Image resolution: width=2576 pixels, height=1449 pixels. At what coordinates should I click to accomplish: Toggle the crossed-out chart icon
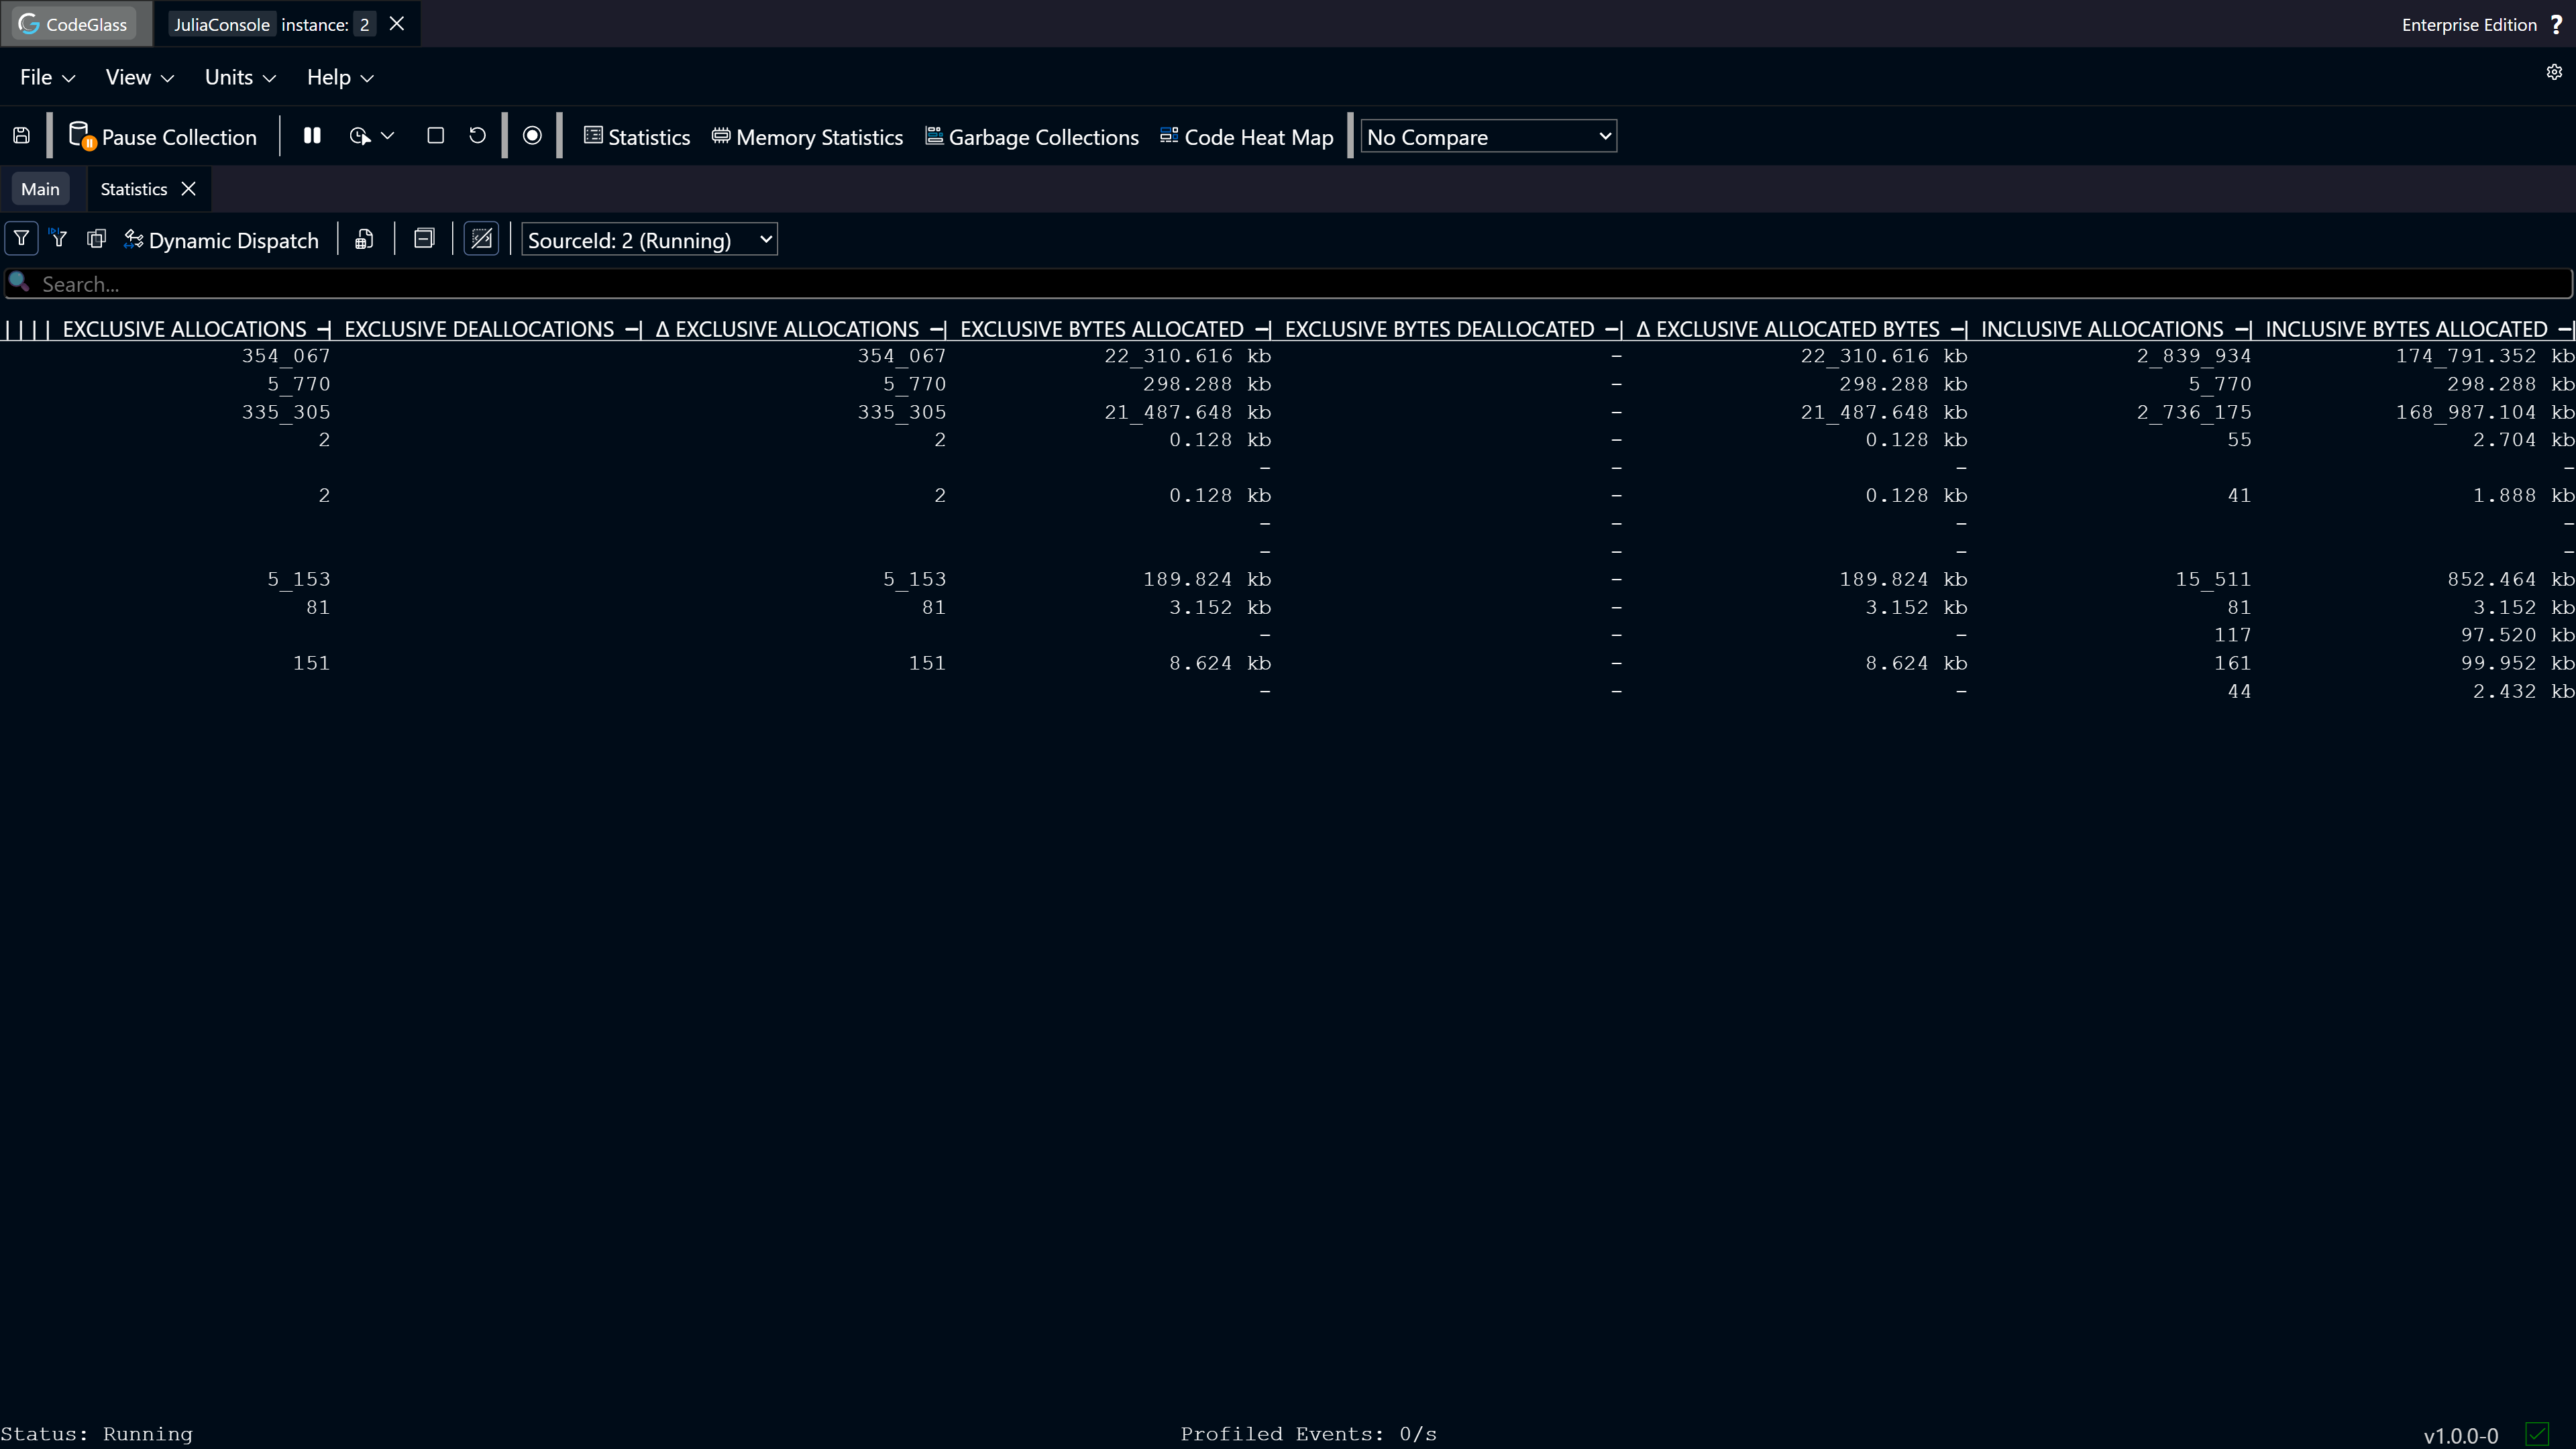481,239
